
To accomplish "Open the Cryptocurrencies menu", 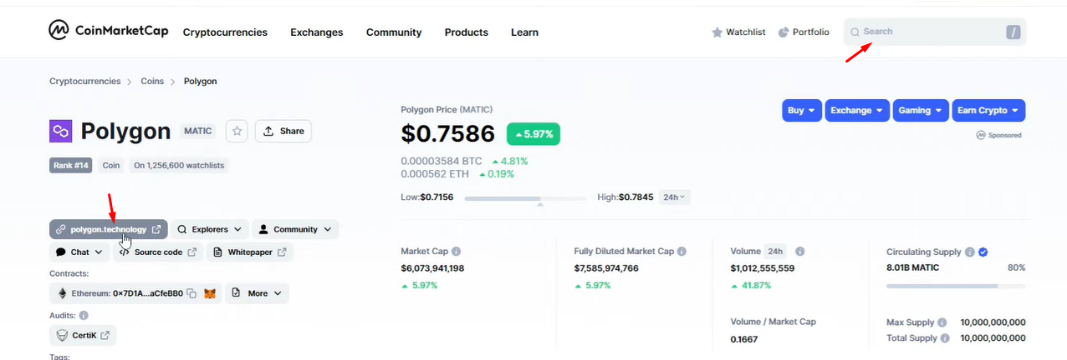I will (x=225, y=32).
